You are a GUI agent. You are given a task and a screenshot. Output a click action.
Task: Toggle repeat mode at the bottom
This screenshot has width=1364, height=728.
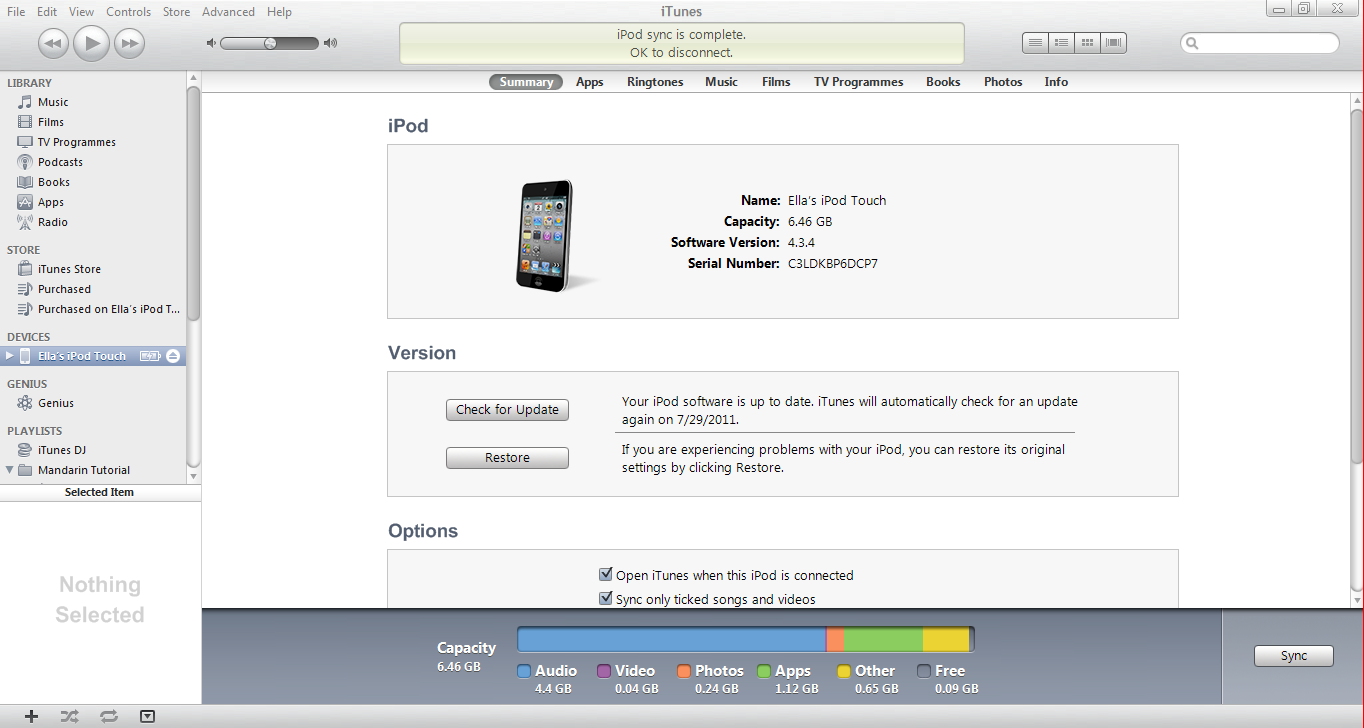(108, 716)
